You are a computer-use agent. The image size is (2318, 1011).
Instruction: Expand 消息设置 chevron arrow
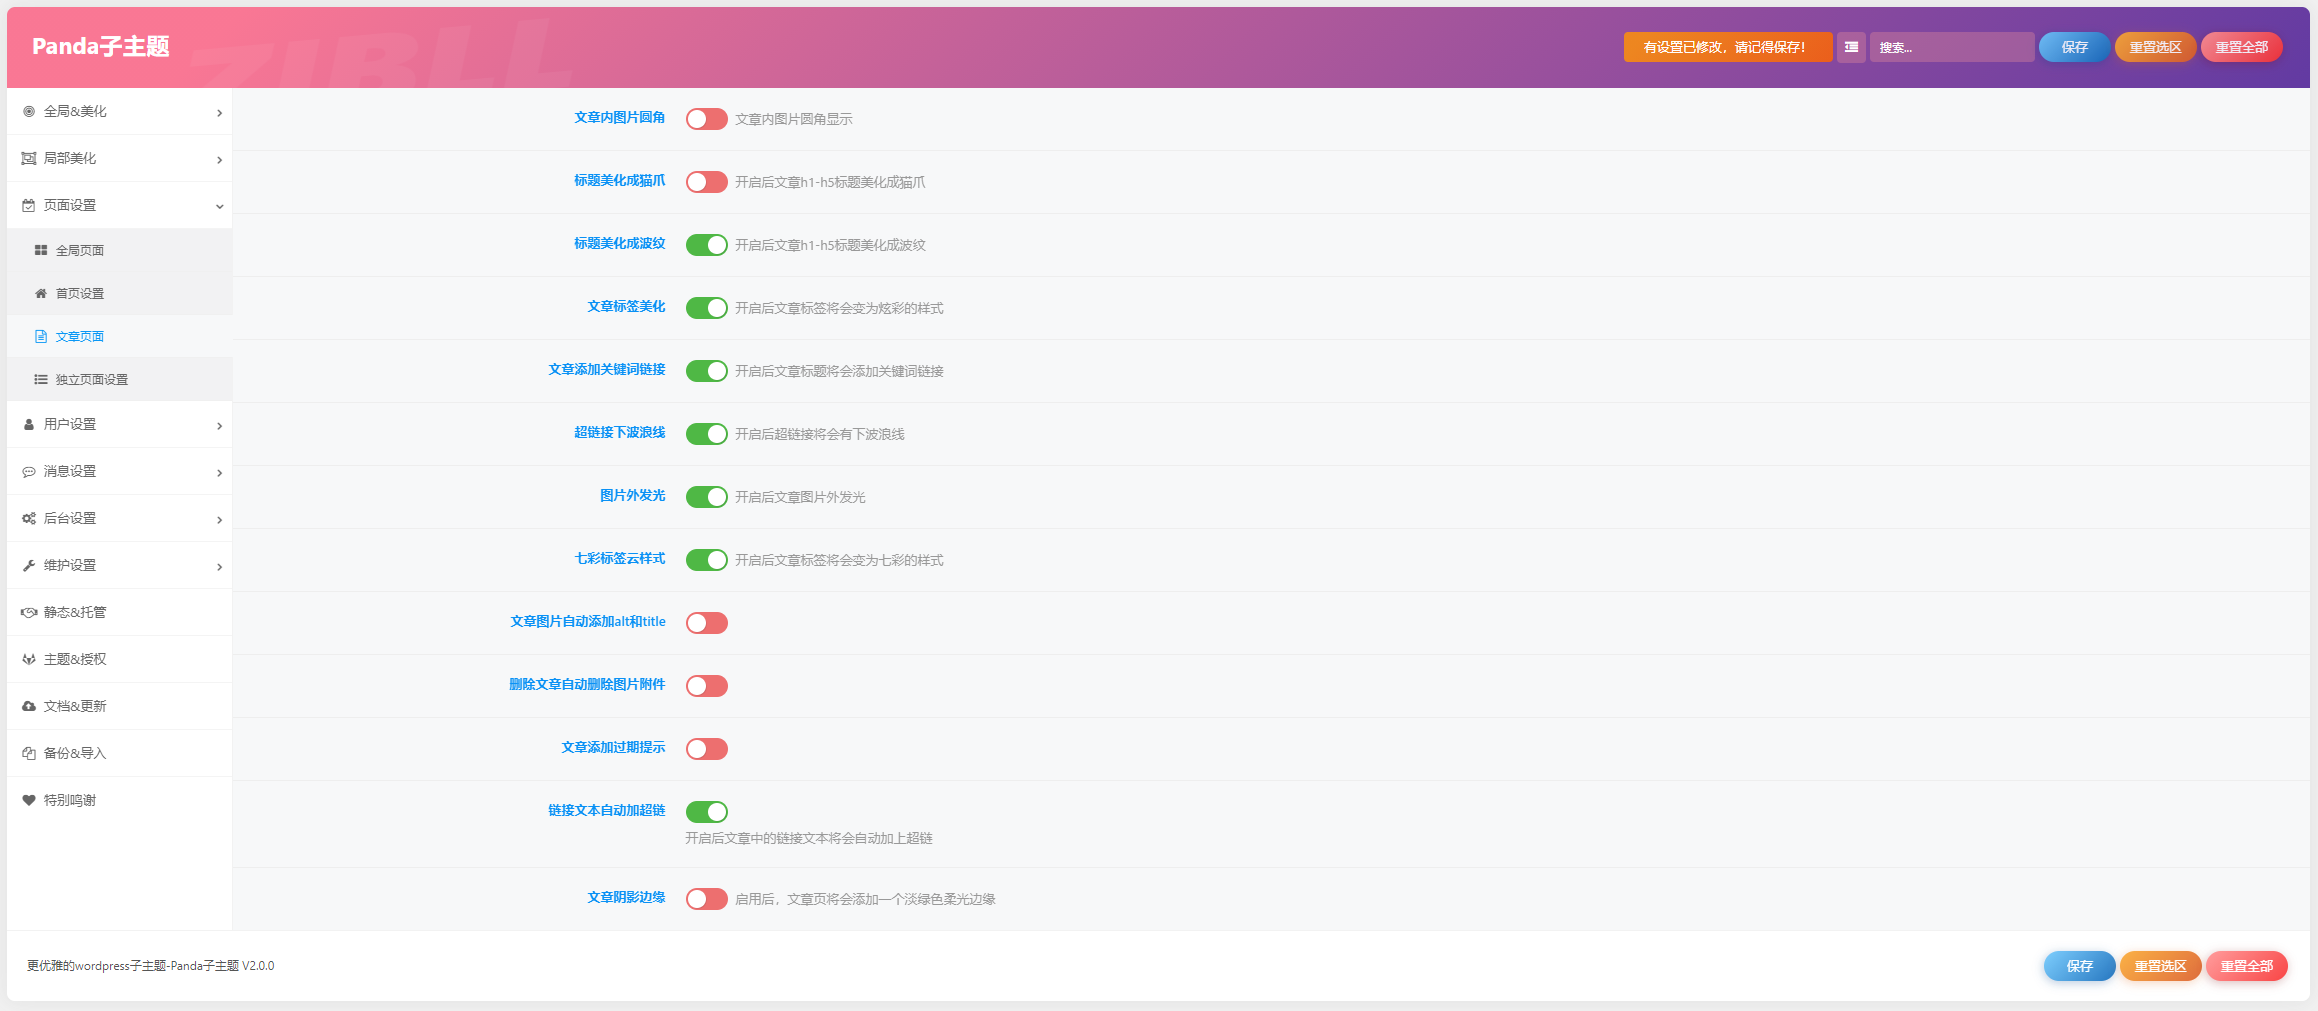pos(219,473)
